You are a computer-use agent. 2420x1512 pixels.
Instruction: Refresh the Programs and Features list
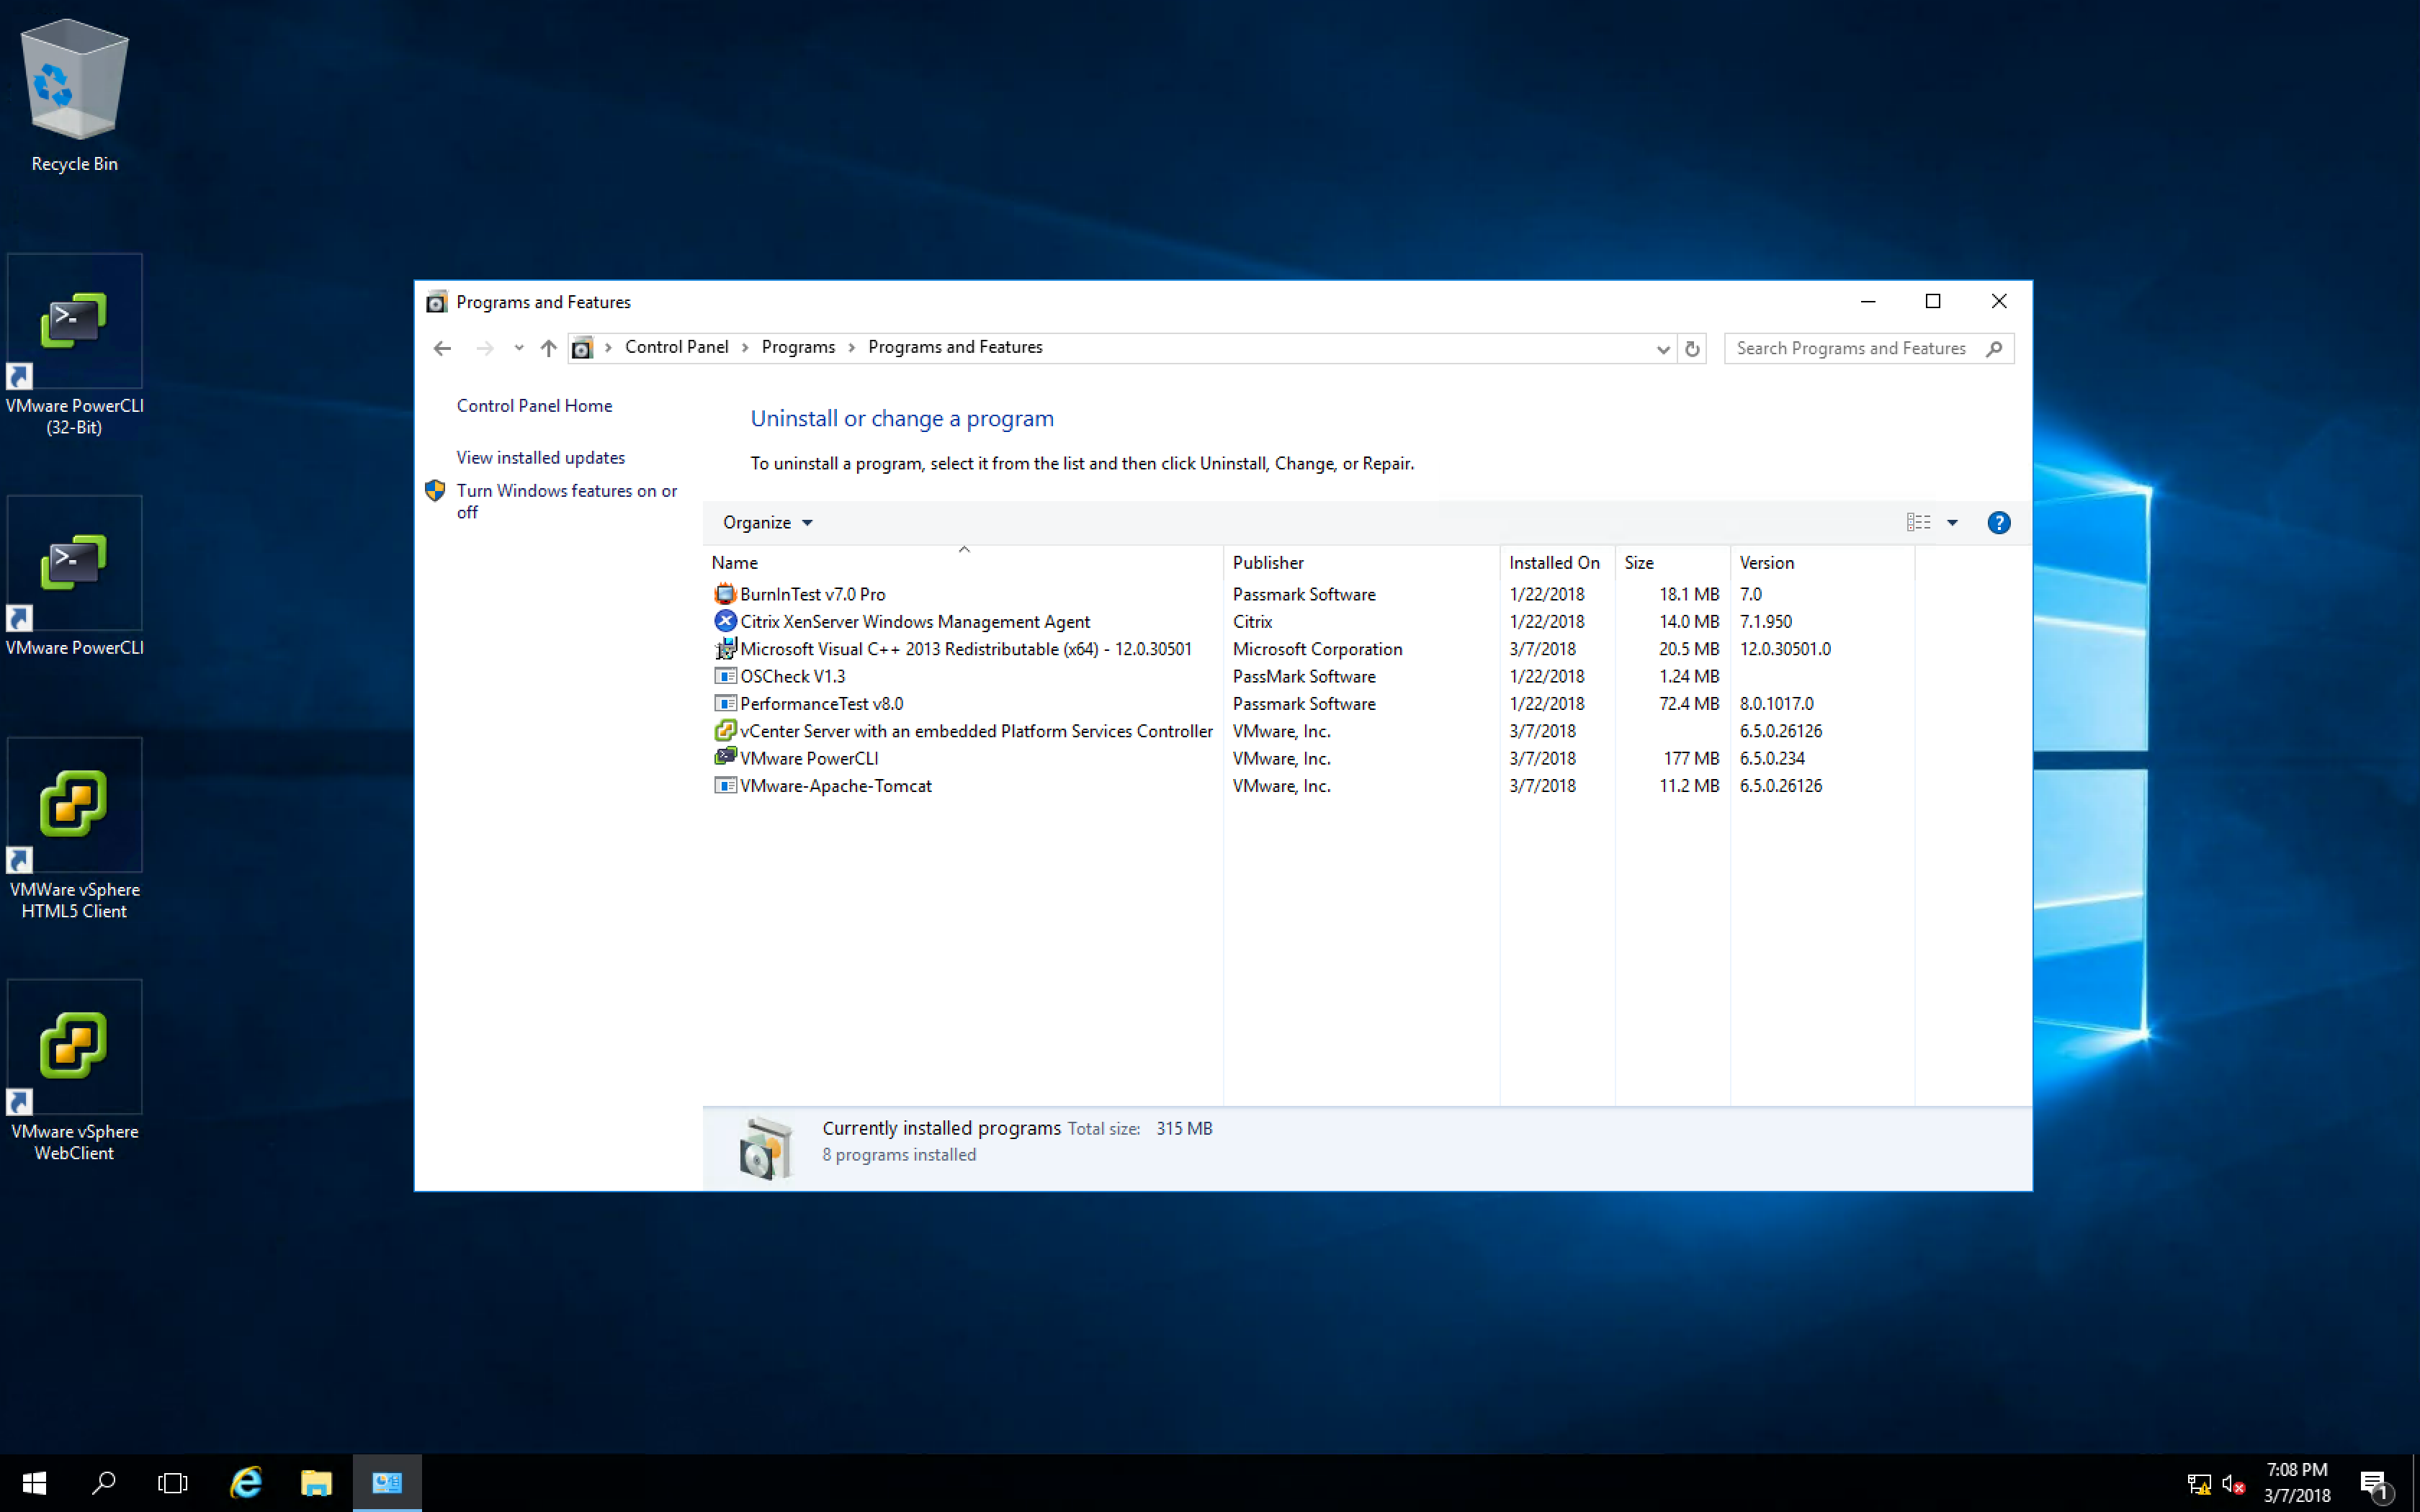1692,349
